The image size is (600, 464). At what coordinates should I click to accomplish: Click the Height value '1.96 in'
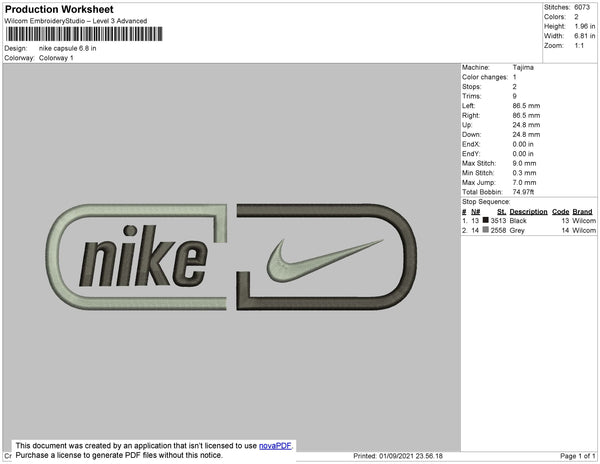[585, 26]
